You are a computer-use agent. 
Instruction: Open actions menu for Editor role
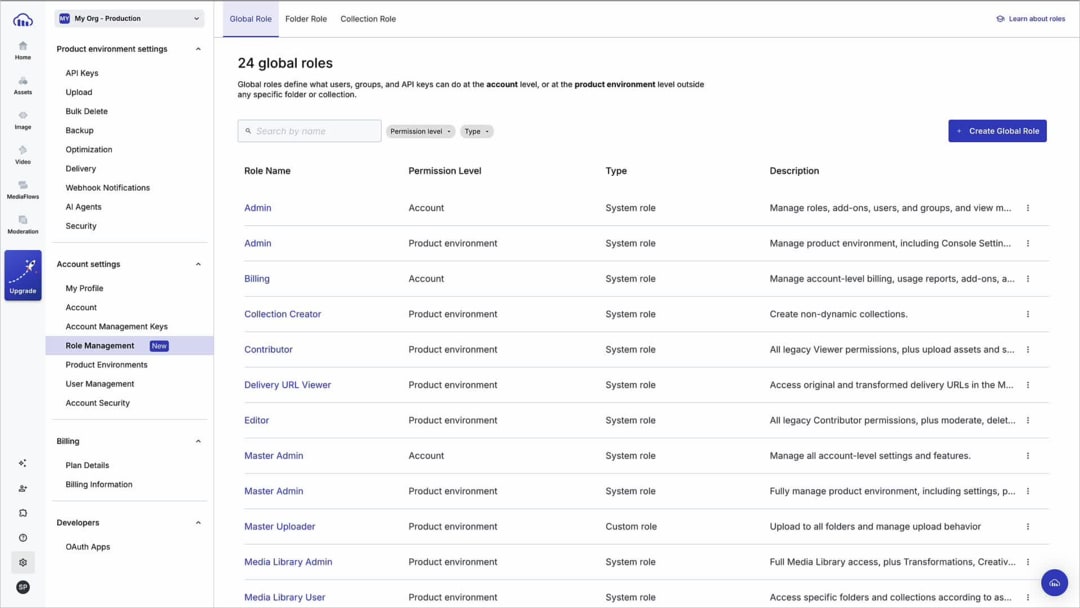coord(1028,420)
